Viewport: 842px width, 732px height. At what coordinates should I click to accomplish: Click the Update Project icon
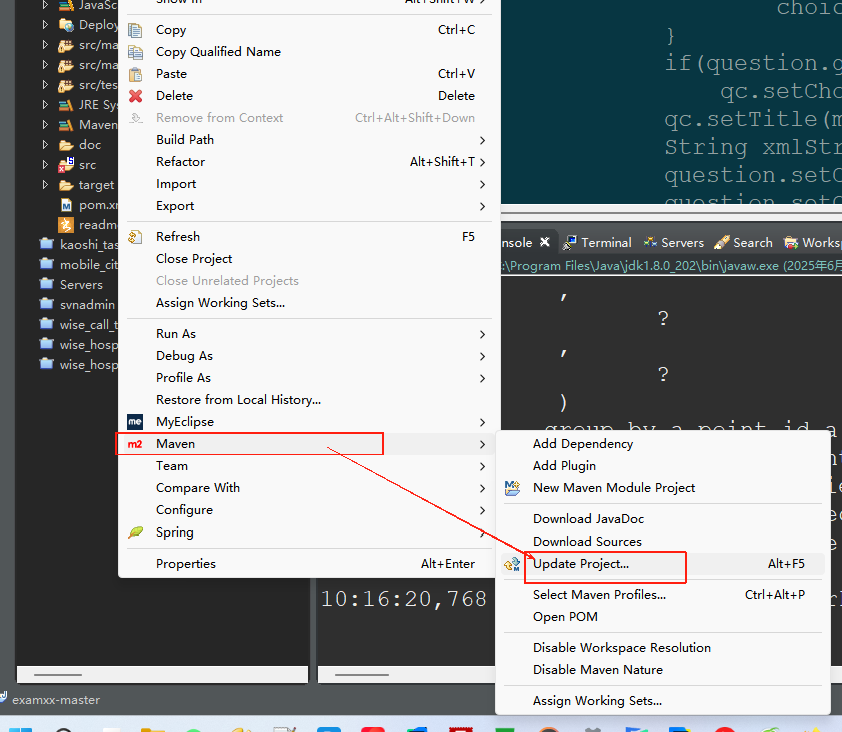(x=512, y=564)
